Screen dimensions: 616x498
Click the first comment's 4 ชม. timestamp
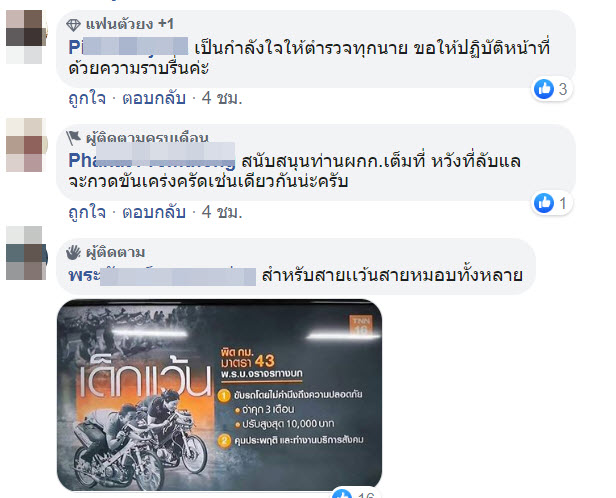[x=222, y=98]
